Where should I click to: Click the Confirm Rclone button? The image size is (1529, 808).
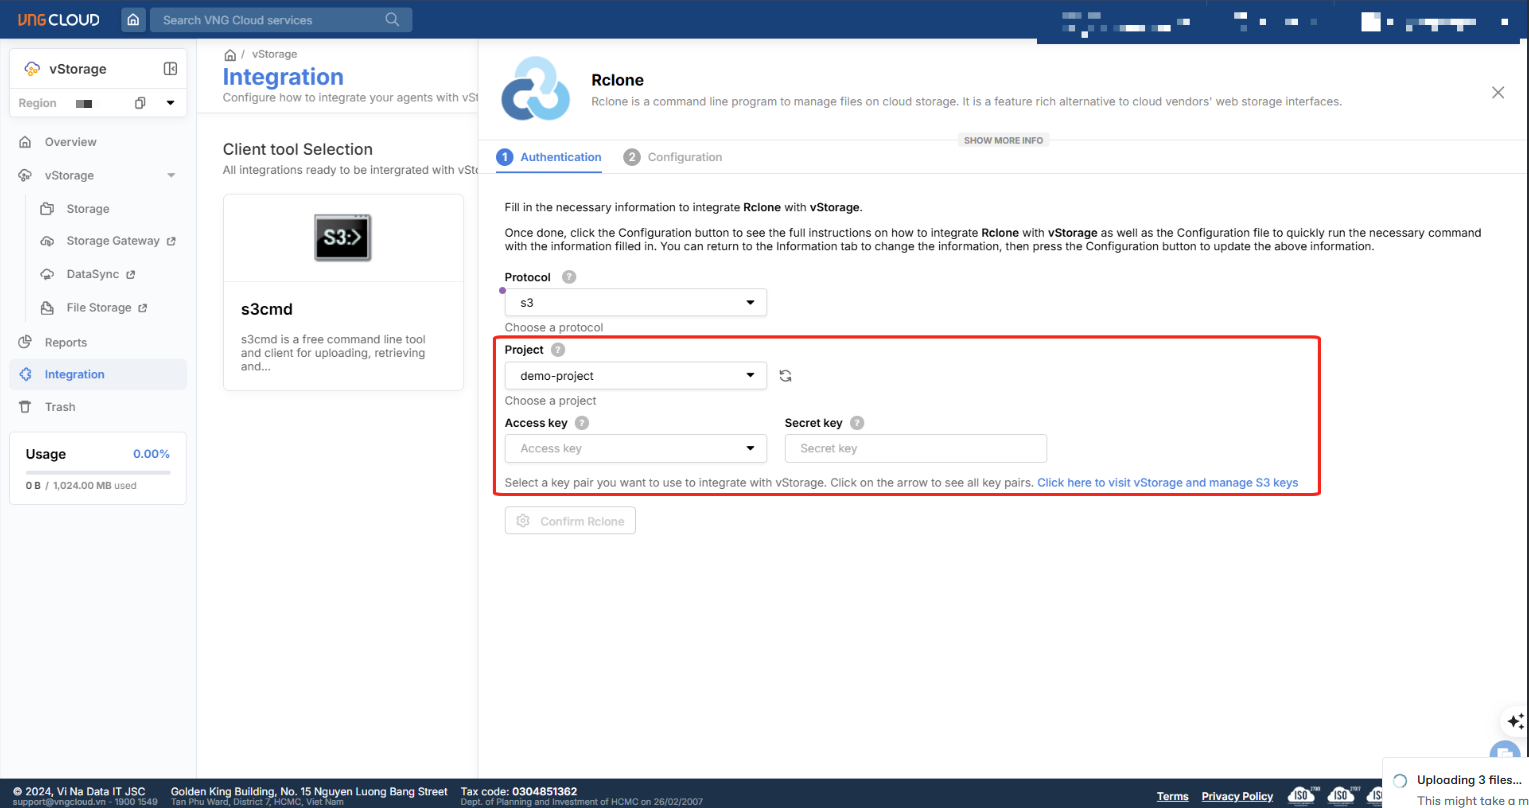(x=570, y=521)
